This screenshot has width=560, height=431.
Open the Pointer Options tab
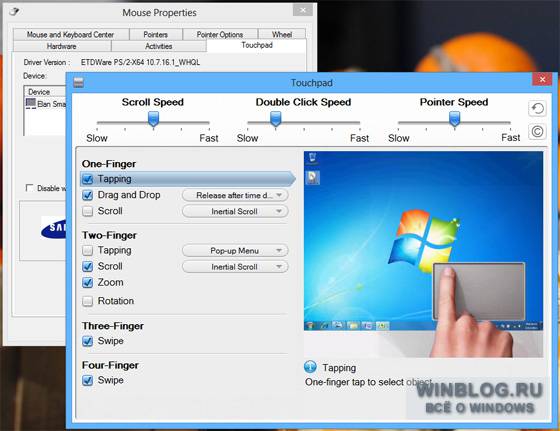pyautogui.click(x=220, y=35)
